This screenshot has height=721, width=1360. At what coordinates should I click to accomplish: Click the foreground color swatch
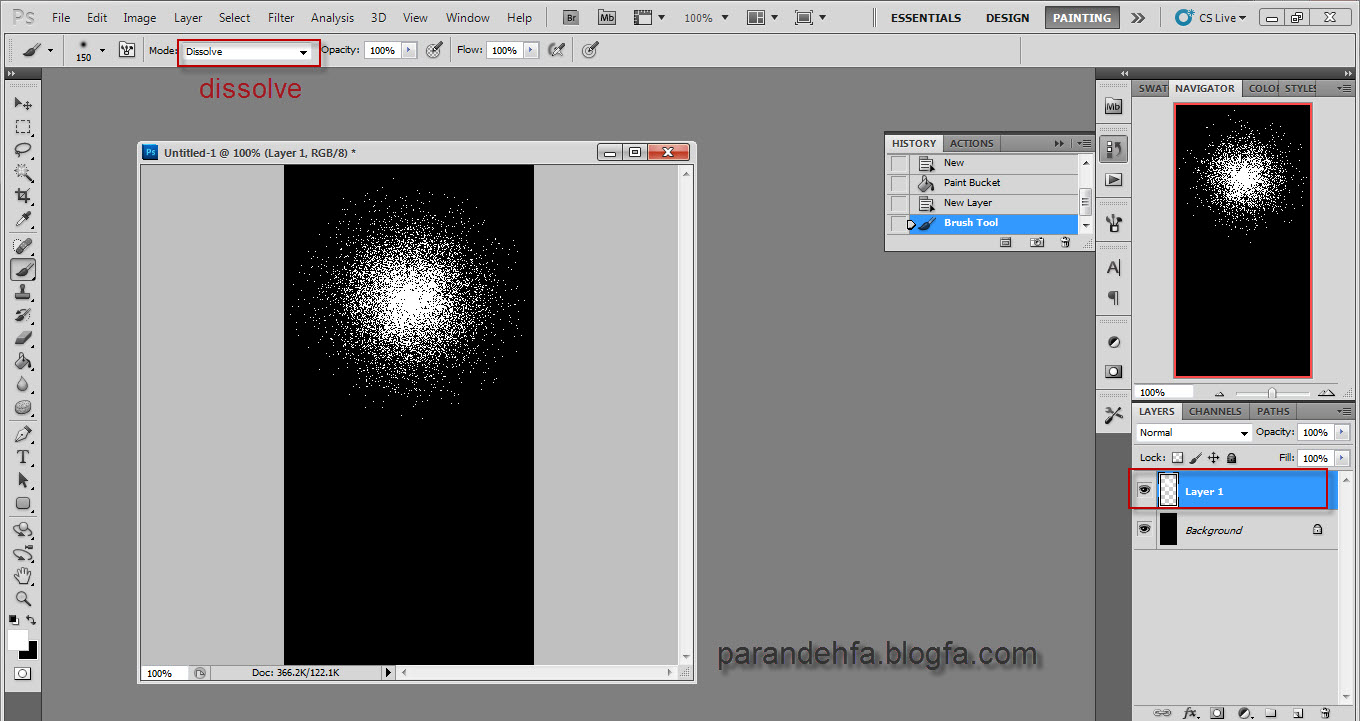tap(18, 639)
